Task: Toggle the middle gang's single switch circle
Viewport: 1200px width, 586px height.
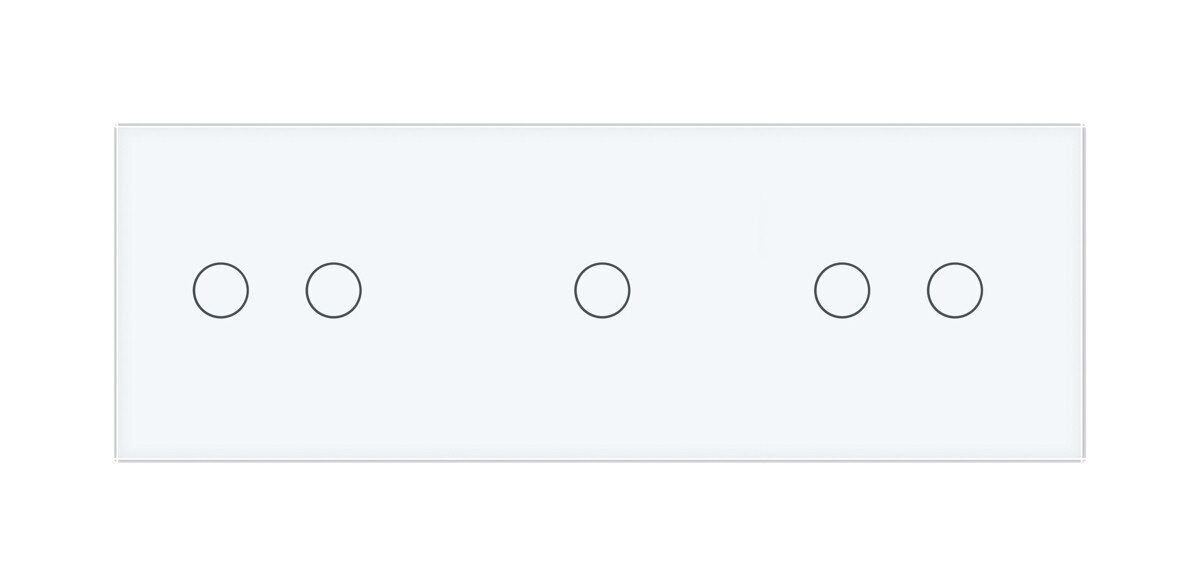Action: 602,290
